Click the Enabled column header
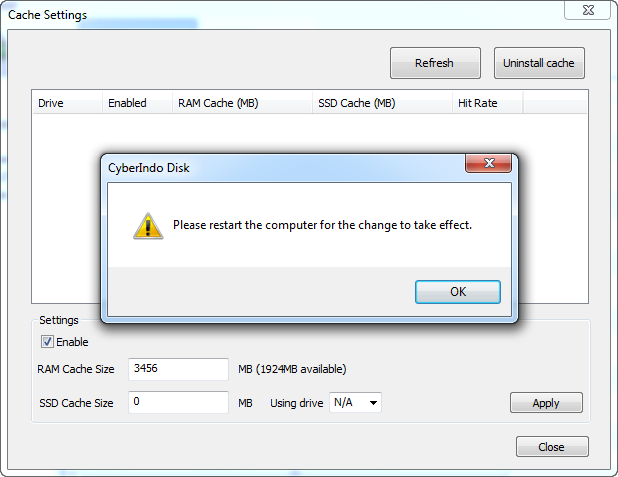 click(137, 103)
